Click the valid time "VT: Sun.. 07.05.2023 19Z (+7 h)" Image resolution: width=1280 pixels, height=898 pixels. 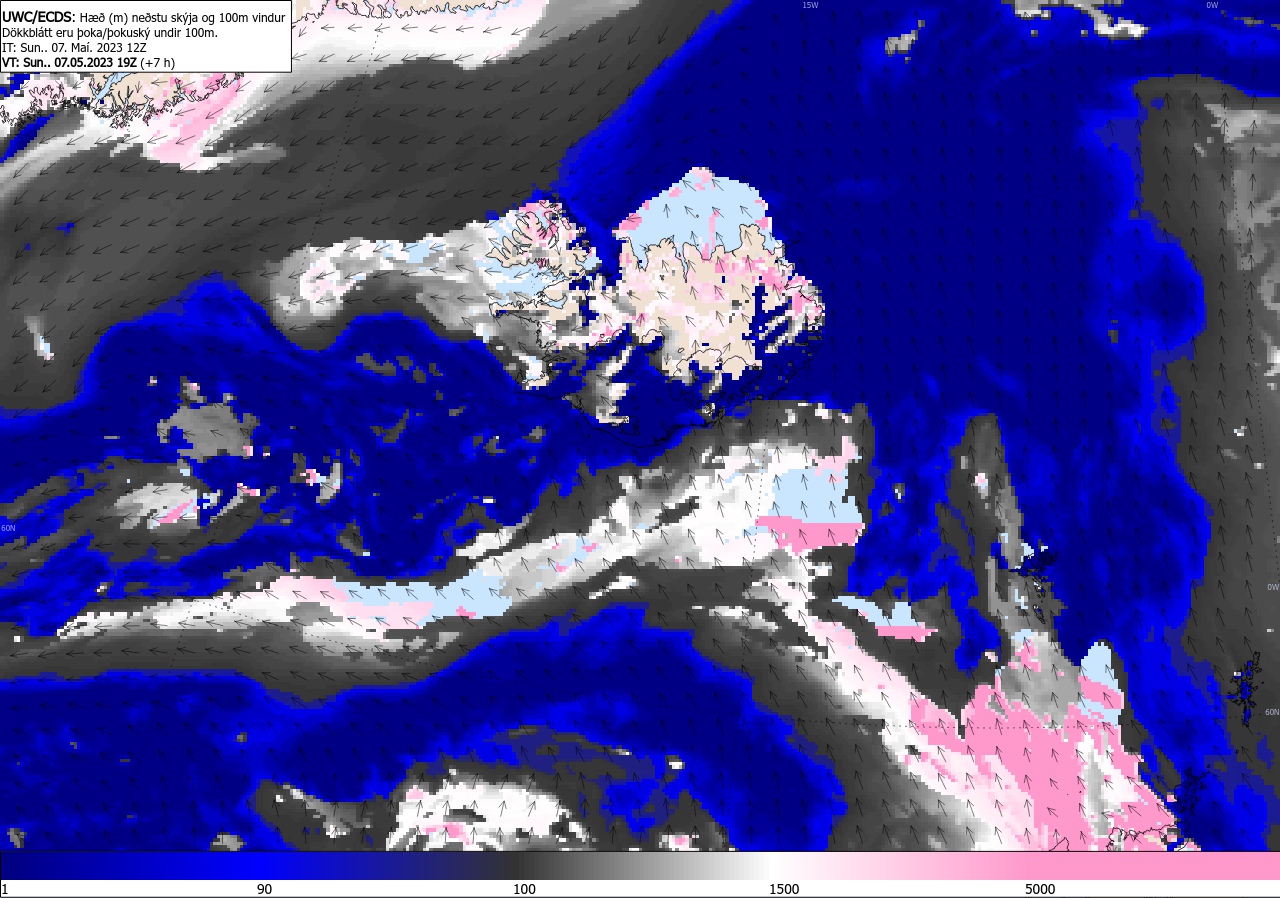(x=88, y=62)
